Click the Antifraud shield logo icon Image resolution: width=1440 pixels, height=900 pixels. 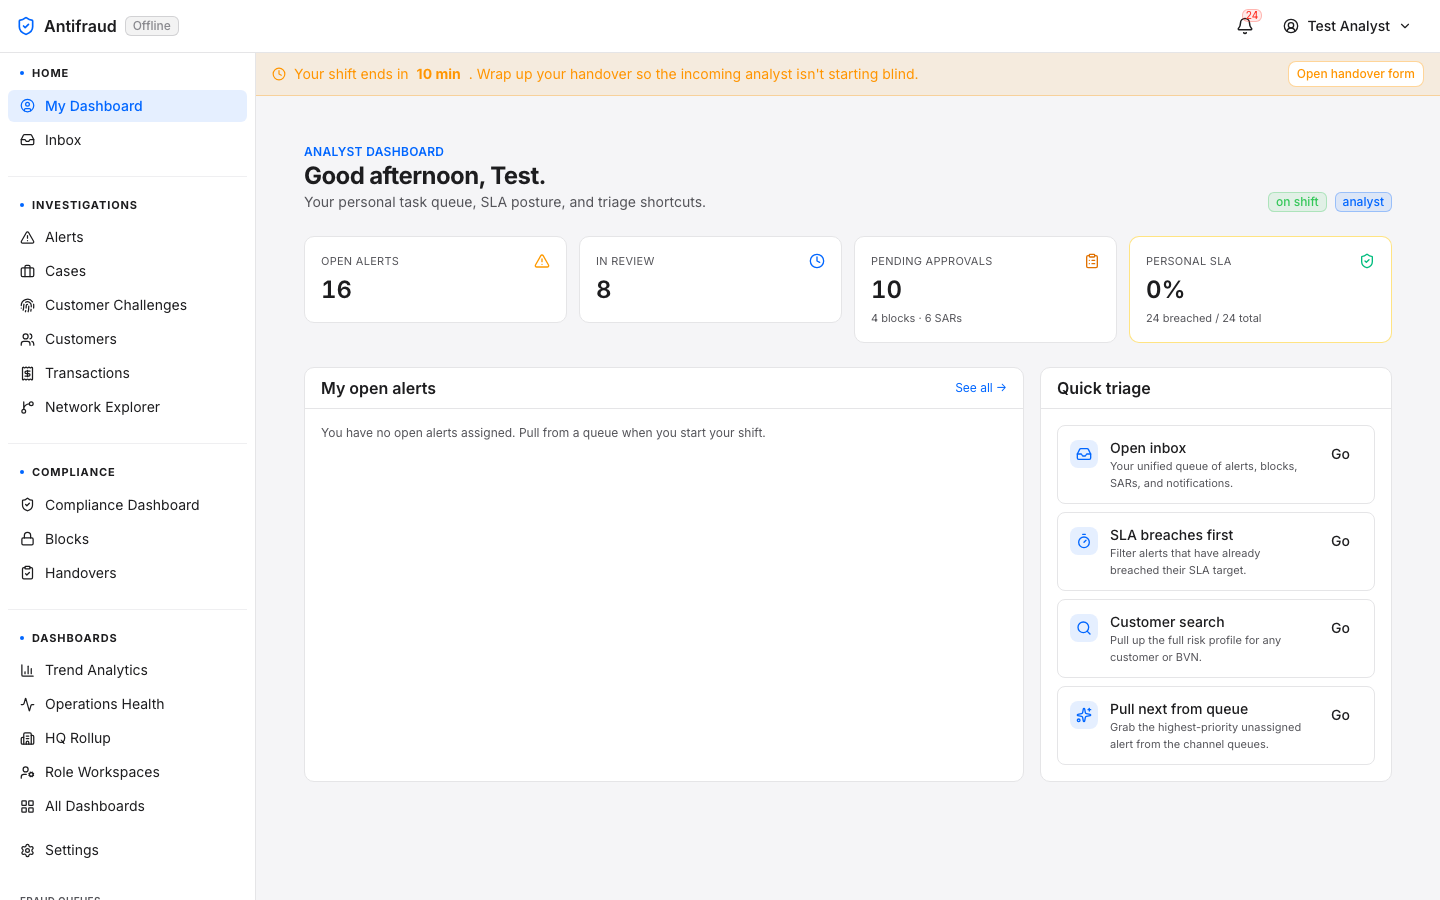(26, 26)
